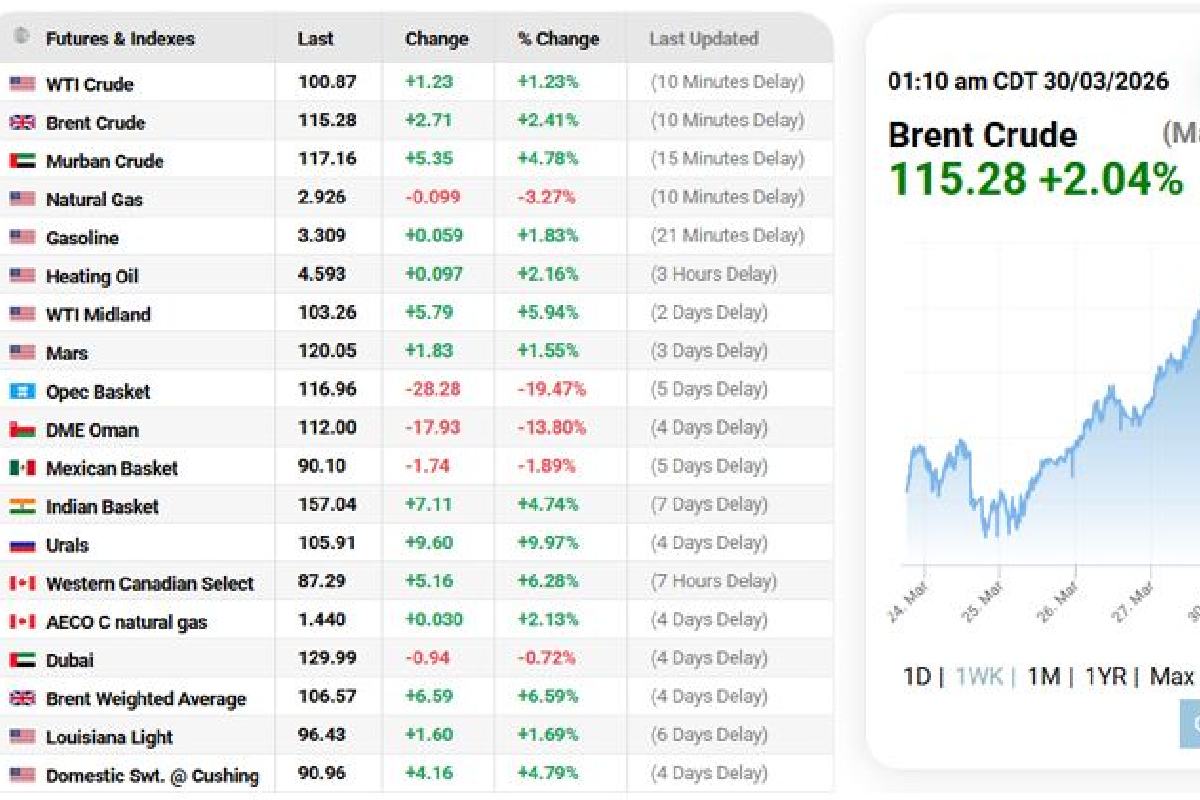The width and height of the screenshot is (1200, 800).
Task: Open the Louisiana Light link
Action: pos(109,737)
